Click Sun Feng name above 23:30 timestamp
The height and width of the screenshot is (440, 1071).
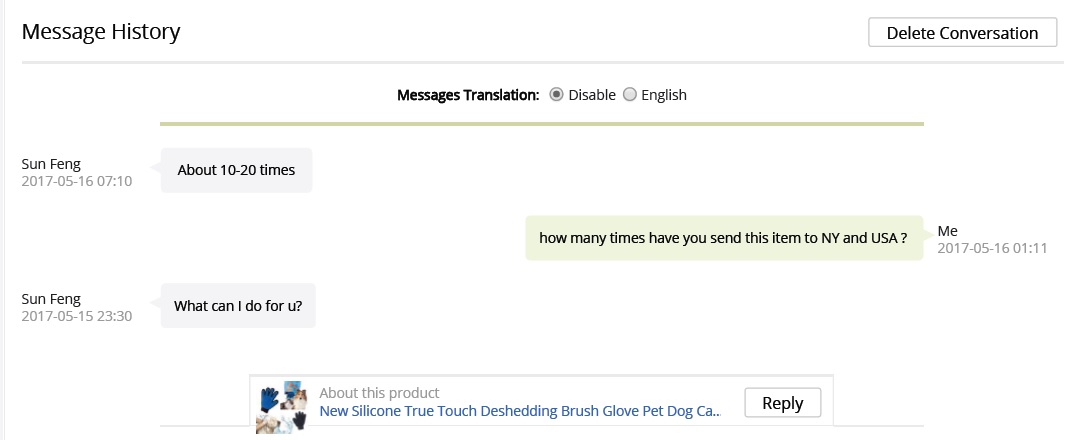51,299
